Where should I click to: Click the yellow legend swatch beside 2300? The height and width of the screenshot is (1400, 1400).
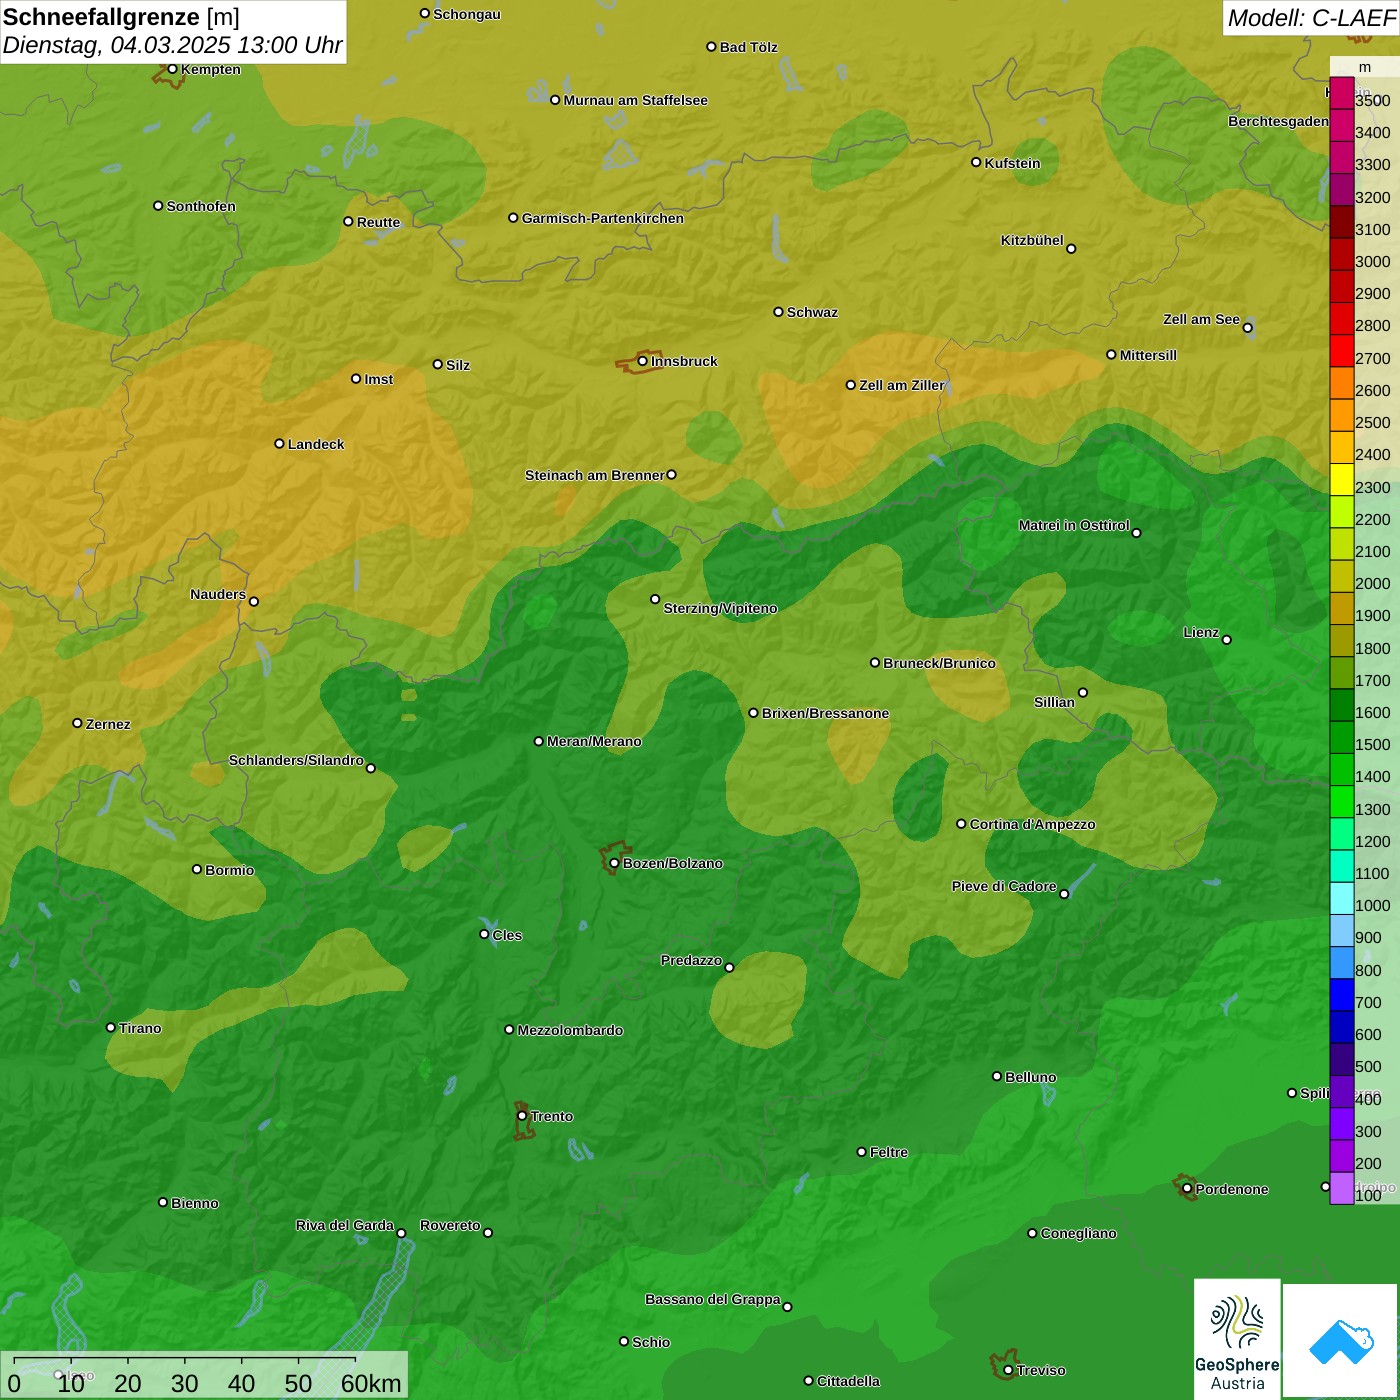point(1342,480)
